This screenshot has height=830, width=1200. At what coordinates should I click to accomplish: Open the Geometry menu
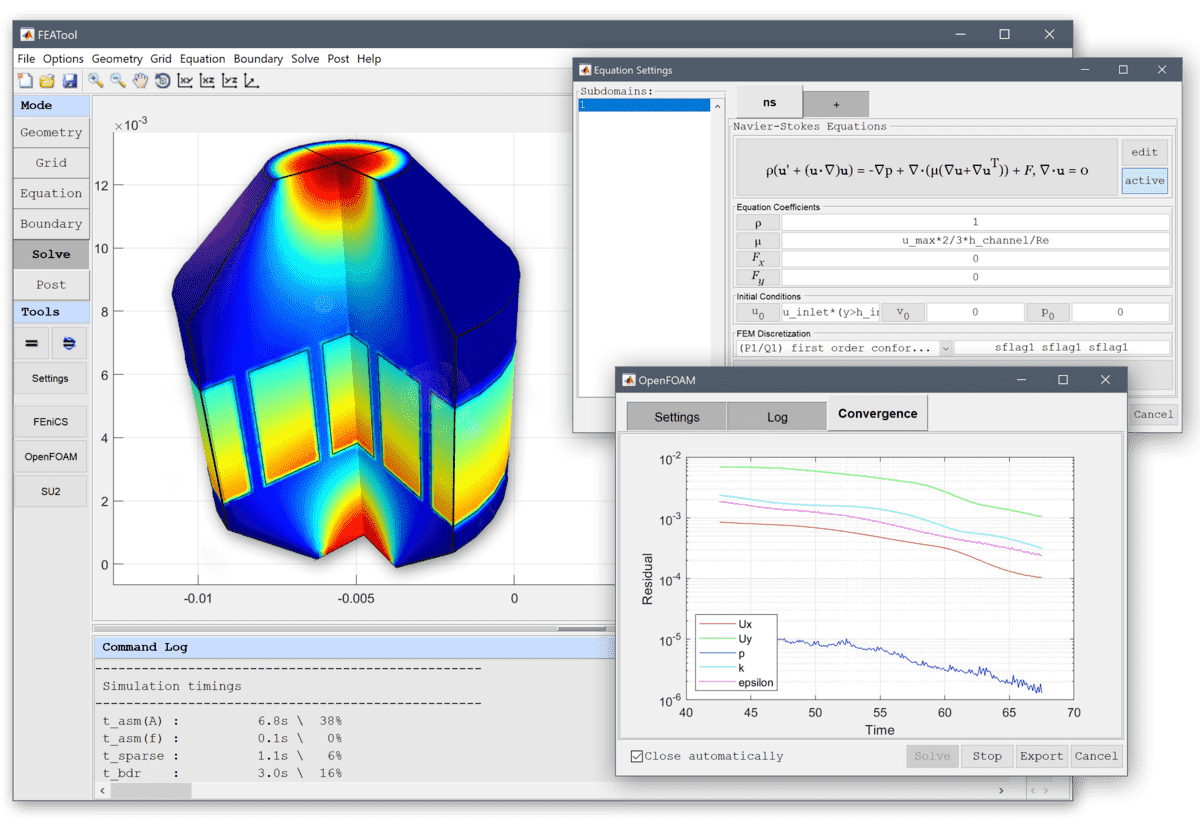pyautogui.click(x=116, y=58)
